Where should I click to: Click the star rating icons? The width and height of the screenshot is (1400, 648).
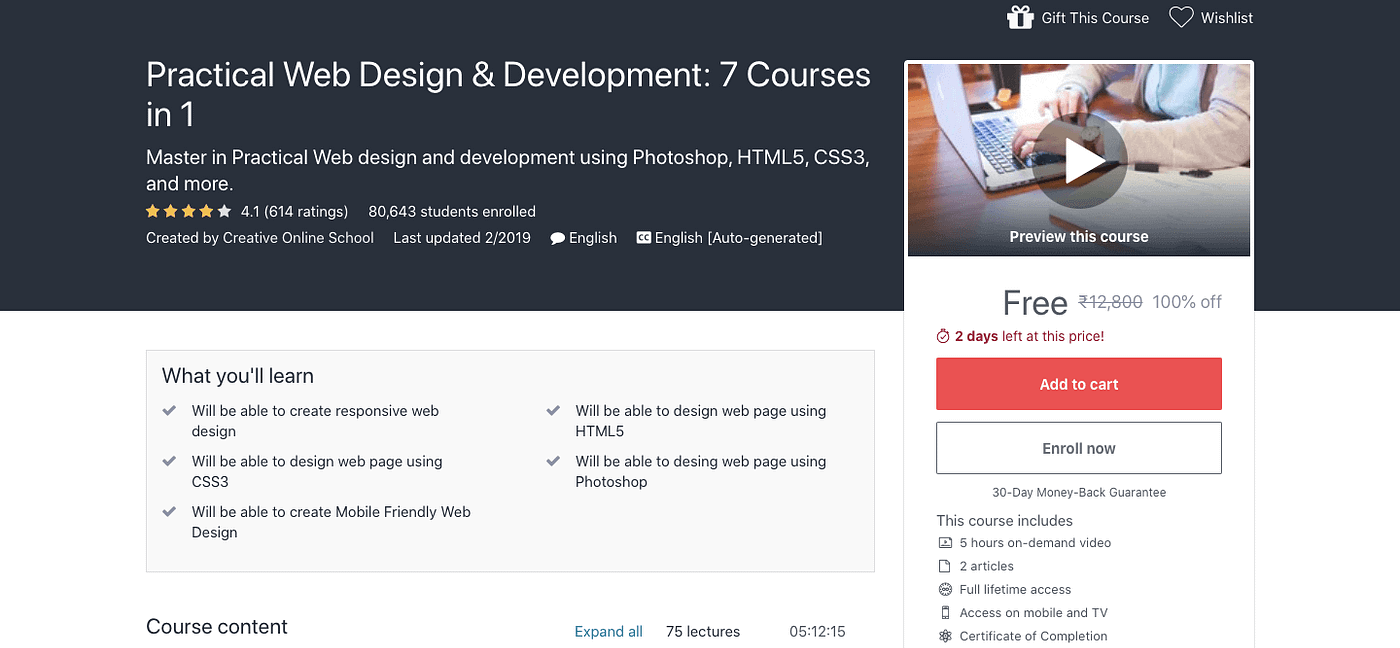click(x=189, y=211)
